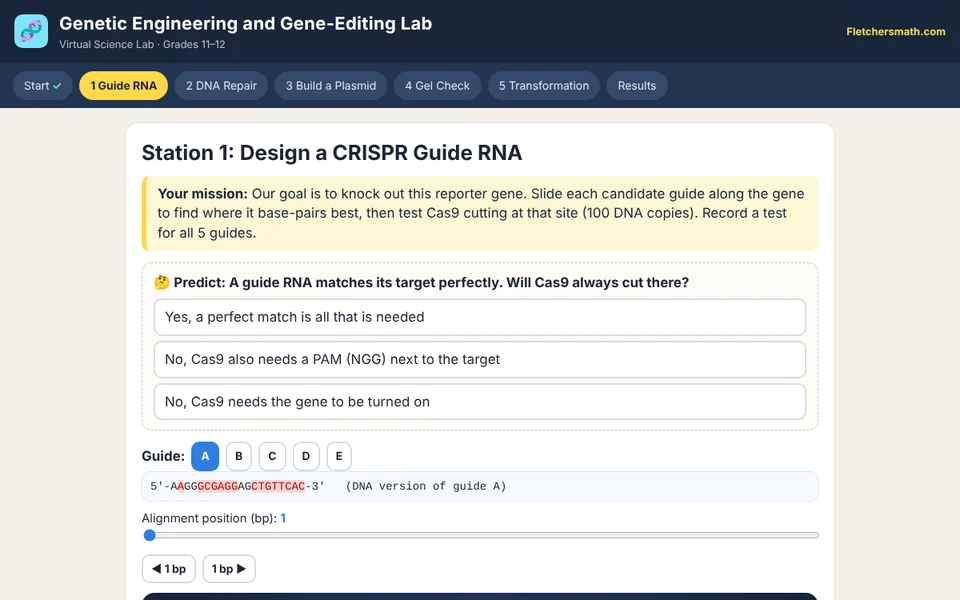Choose 'No, Cas9 also needs a PAM (NGG)' answer
The width and height of the screenshot is (960, 600).
(x=479, y=359)
